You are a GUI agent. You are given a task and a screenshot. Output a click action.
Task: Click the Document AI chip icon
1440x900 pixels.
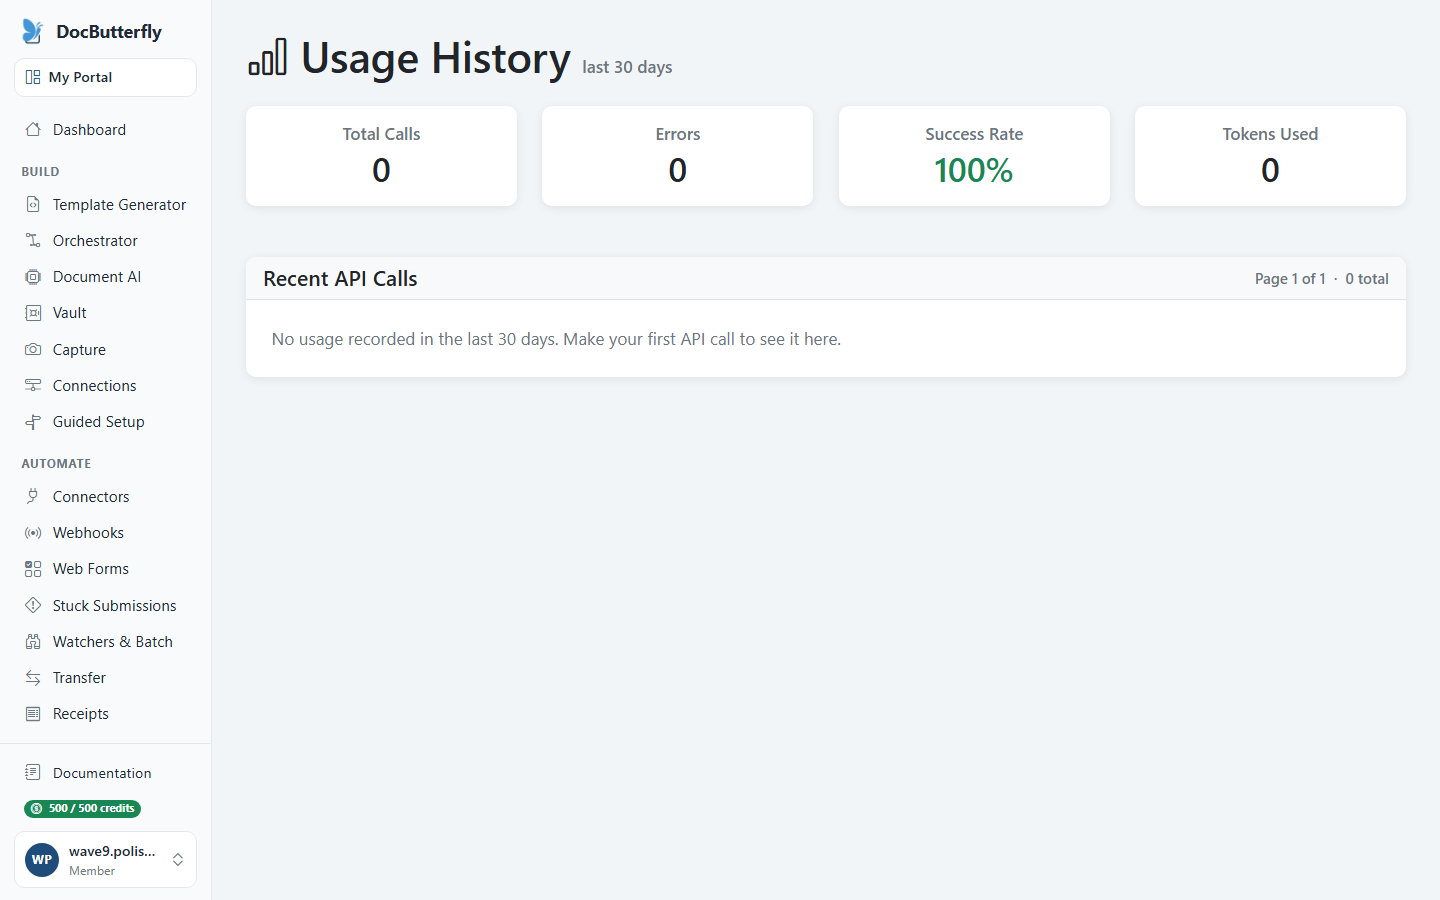(33, 277)
